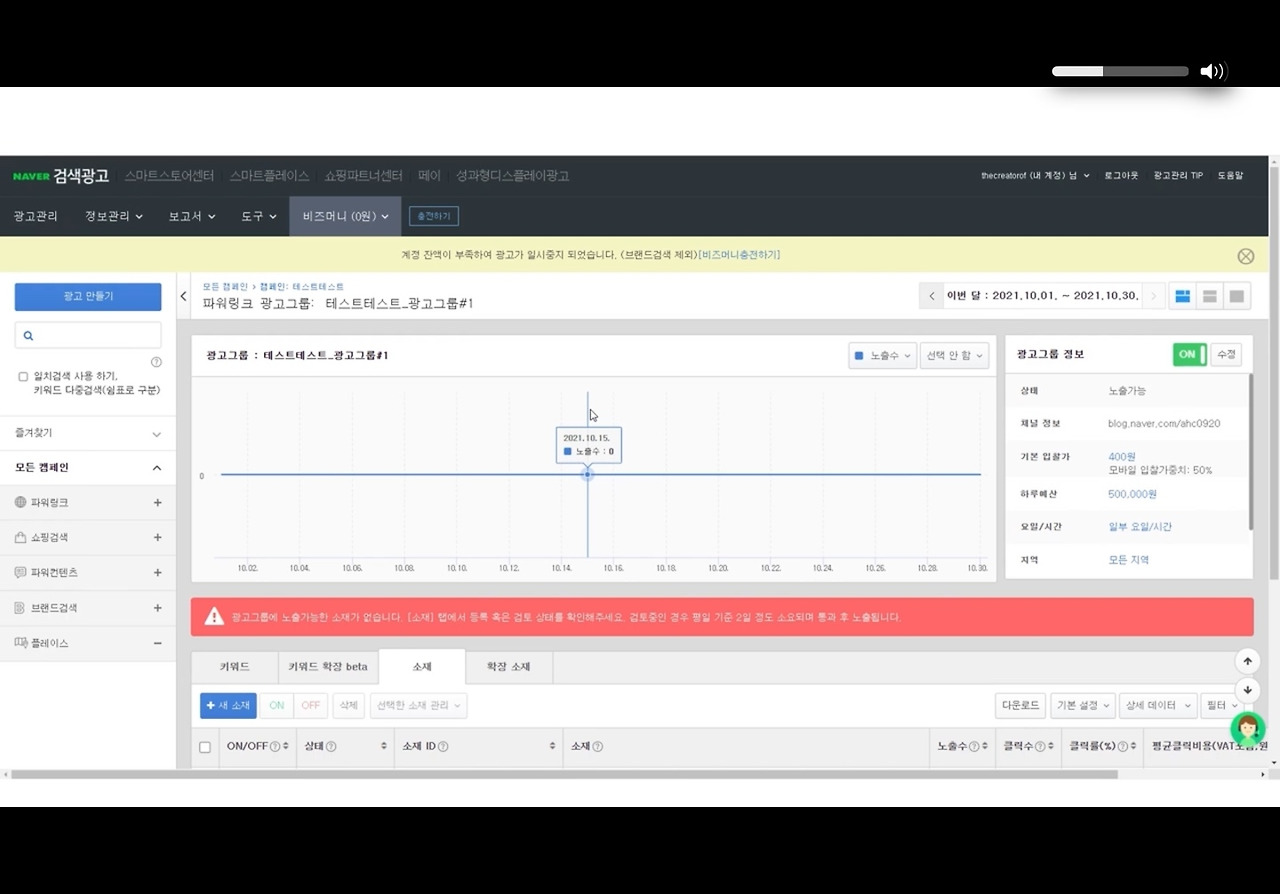The height and width of the screenshot is (894, 1280).
Task: Go to next date period
Action: (x=1154, y=296)
